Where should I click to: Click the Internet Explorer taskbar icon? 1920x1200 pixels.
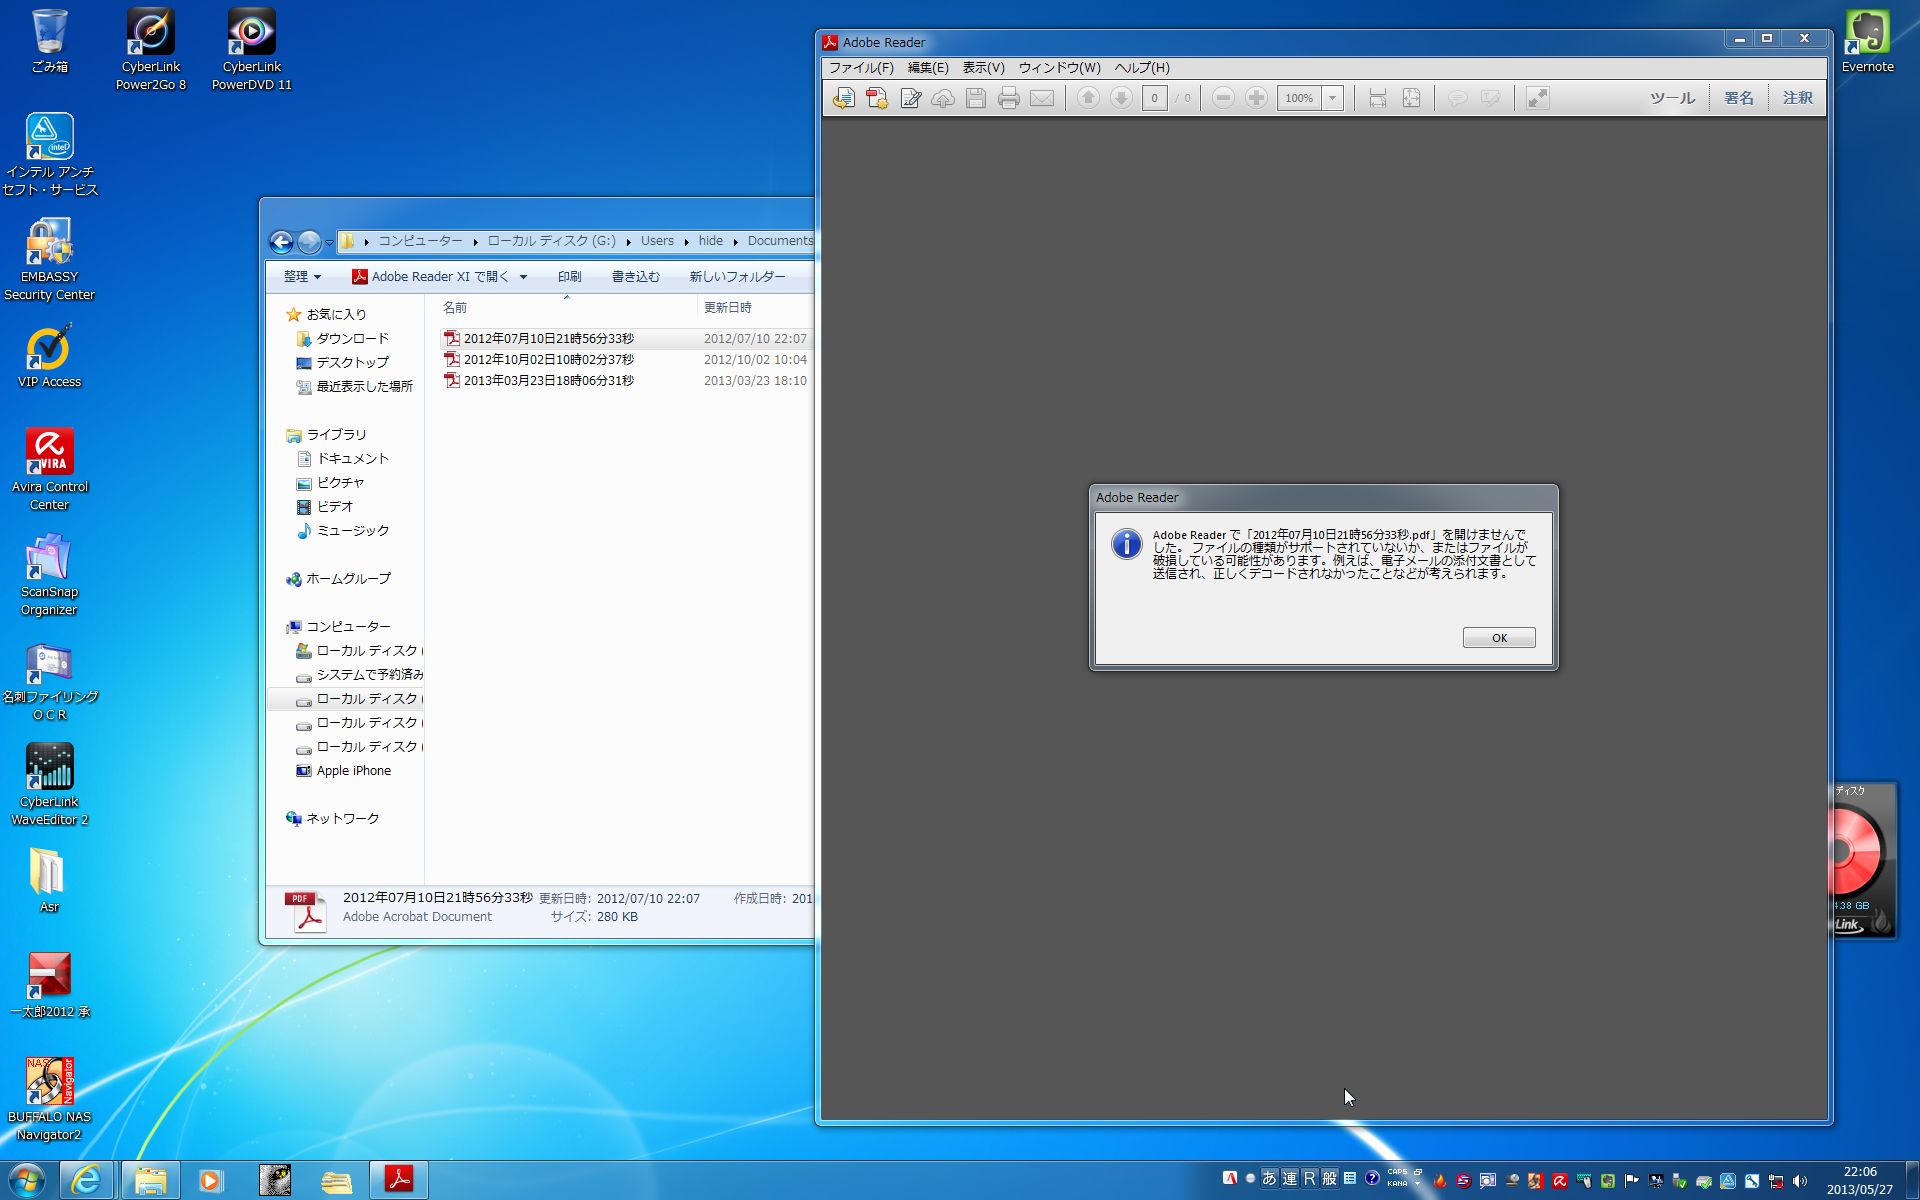[88, 1180]
